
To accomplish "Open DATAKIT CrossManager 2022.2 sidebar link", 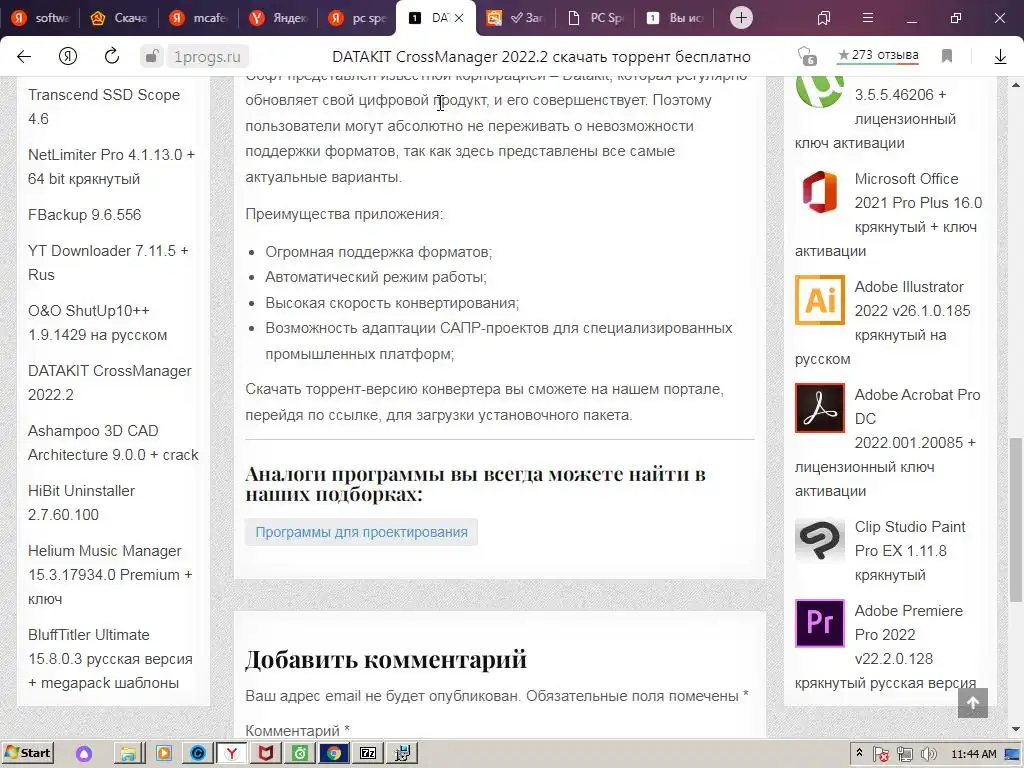I will (x=110, y=383).
